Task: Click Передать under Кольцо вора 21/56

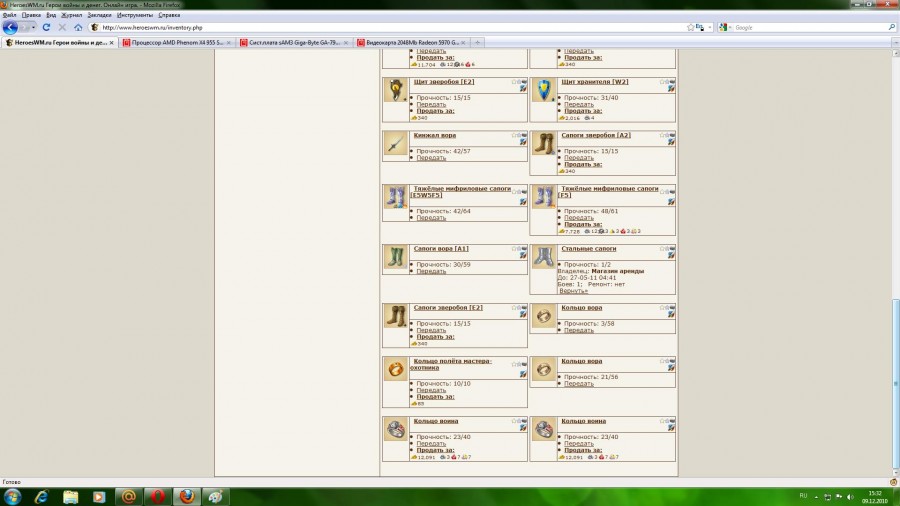Action: (x=579, y=384)
